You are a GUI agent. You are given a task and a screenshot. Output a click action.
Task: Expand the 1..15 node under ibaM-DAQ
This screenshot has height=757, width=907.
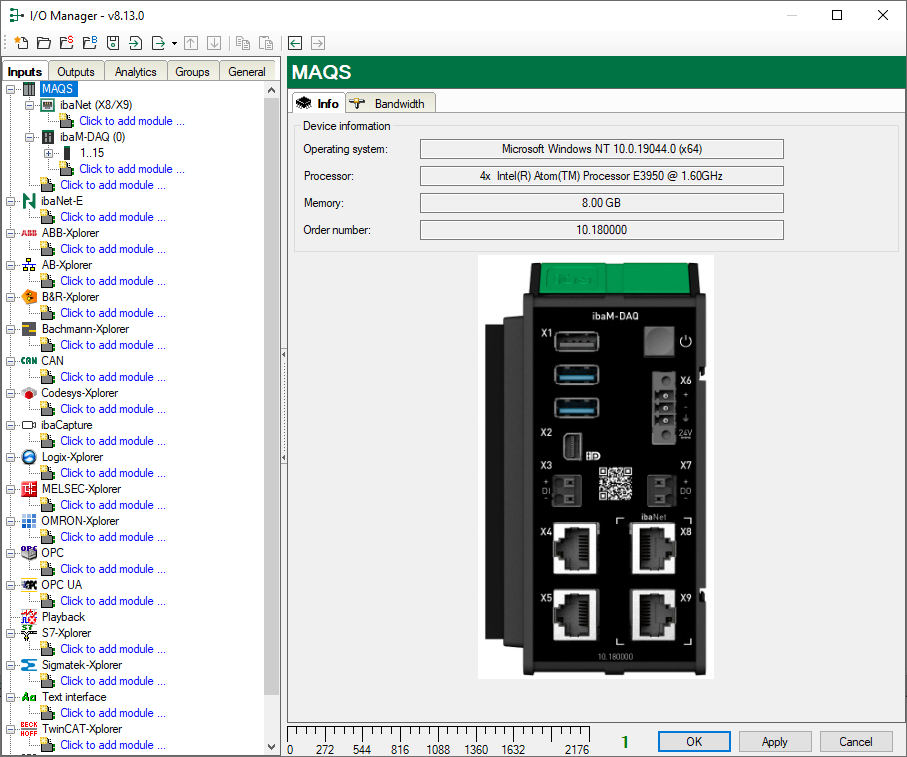49,153
